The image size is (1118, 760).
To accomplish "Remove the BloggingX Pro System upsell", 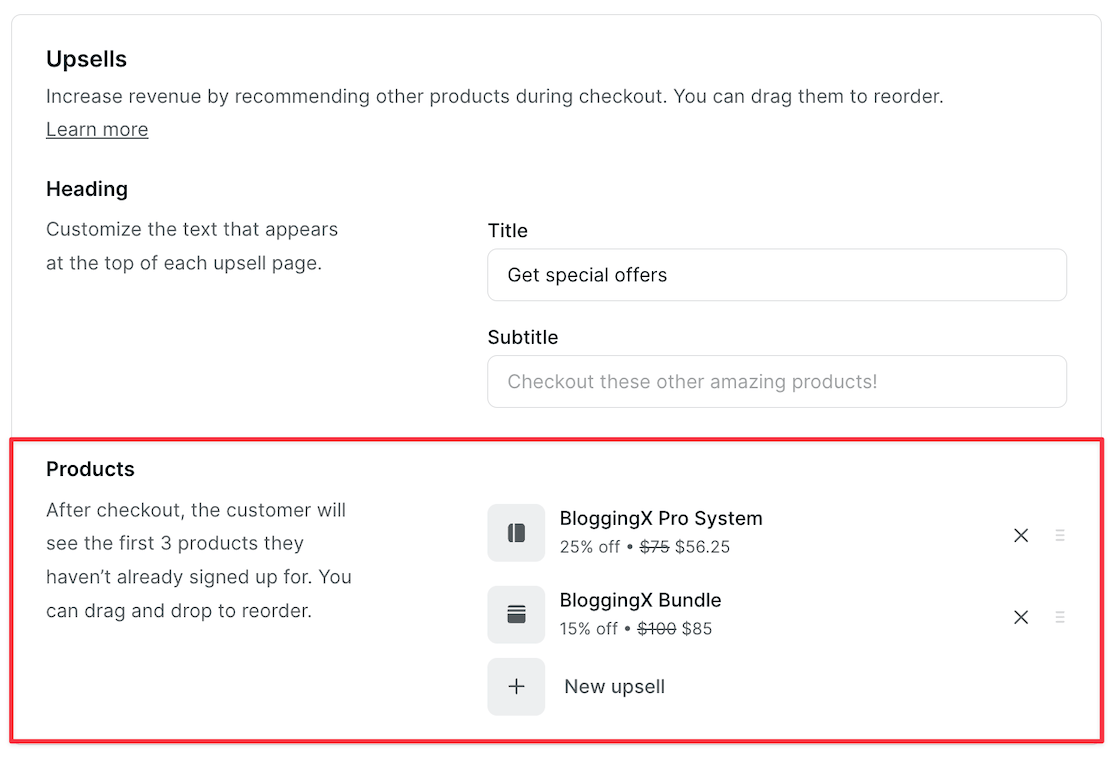I will point(1021,535).
